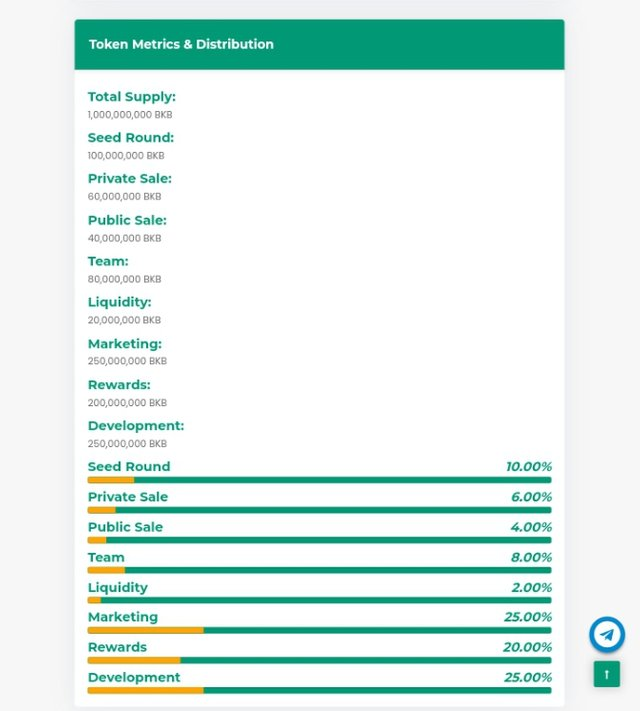Open the Telegram chat icon

click(x=607, y=635)
